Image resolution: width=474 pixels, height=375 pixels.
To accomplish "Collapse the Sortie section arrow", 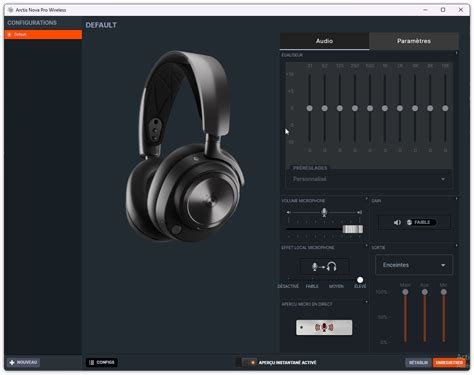I will click(456, 246).
